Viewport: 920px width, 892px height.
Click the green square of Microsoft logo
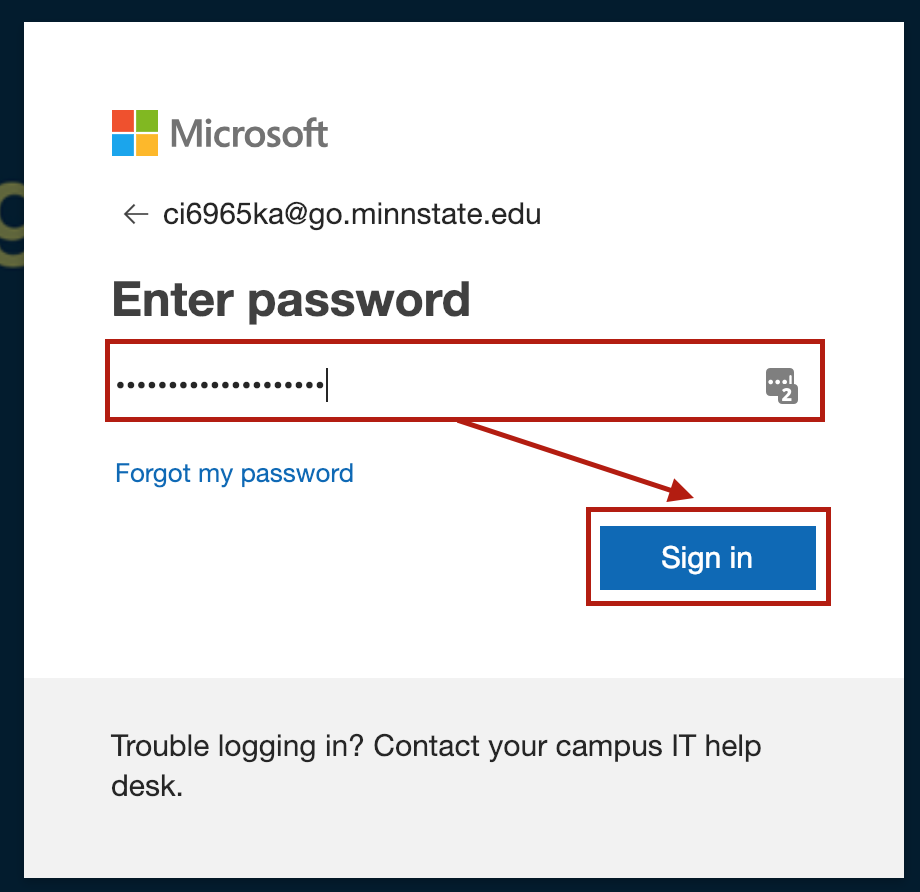coord(147,121)
